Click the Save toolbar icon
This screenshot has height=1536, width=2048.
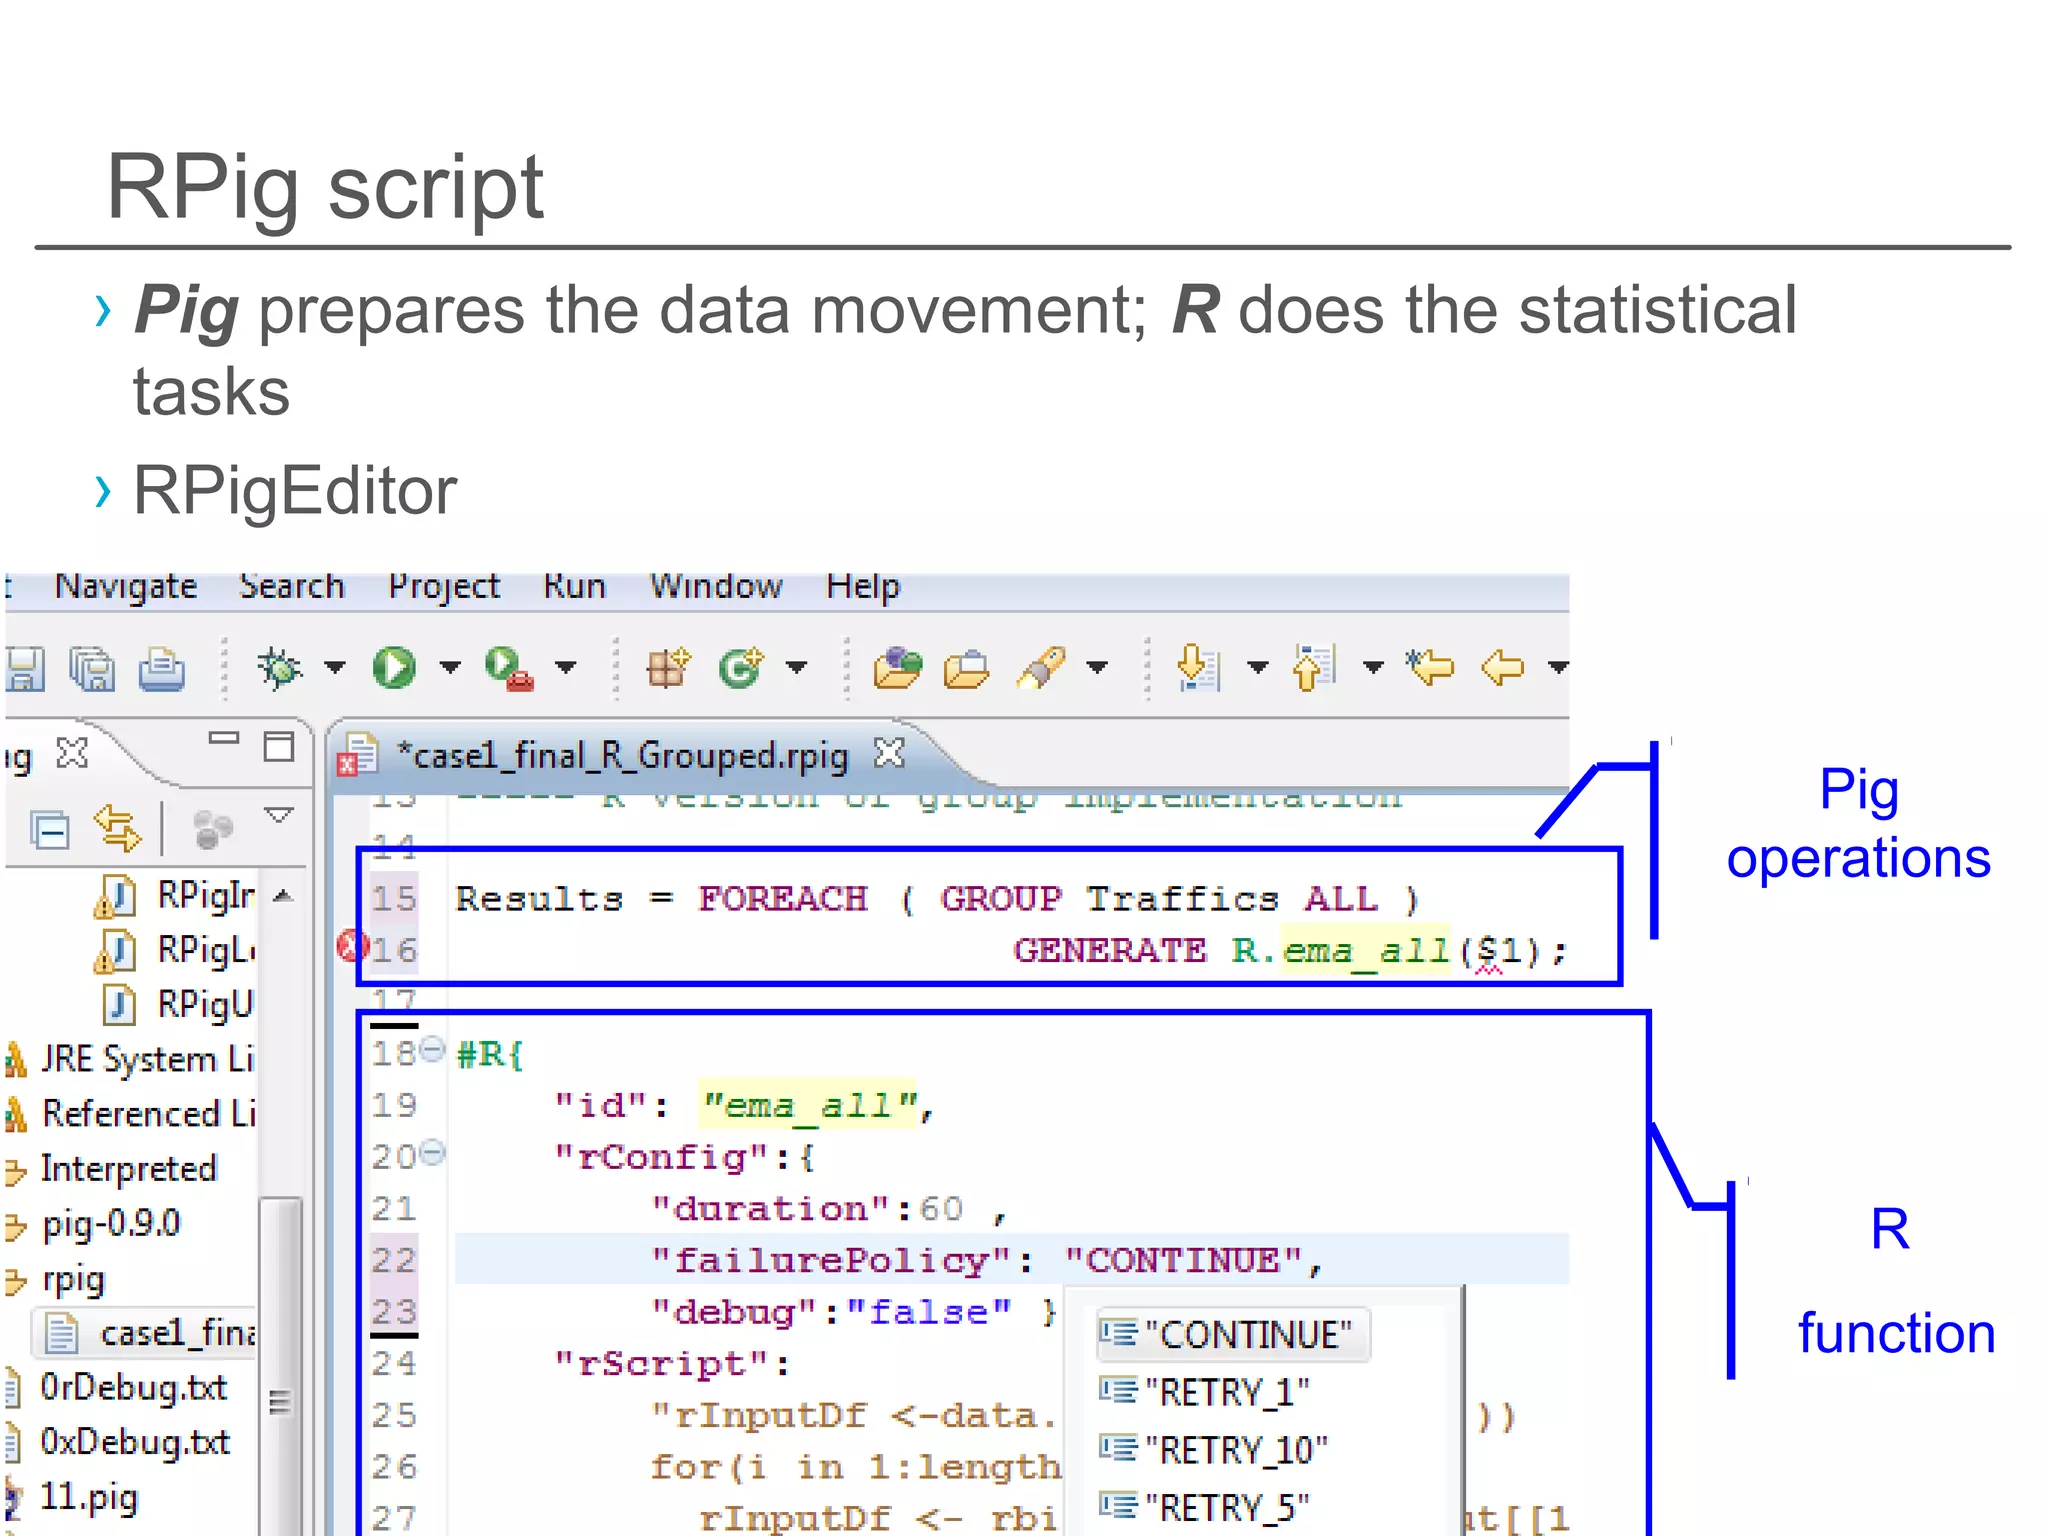24,668
